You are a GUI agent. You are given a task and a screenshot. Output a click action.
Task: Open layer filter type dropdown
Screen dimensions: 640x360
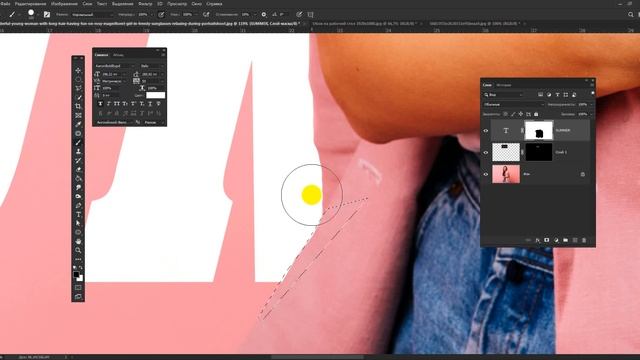click(503, 95)
